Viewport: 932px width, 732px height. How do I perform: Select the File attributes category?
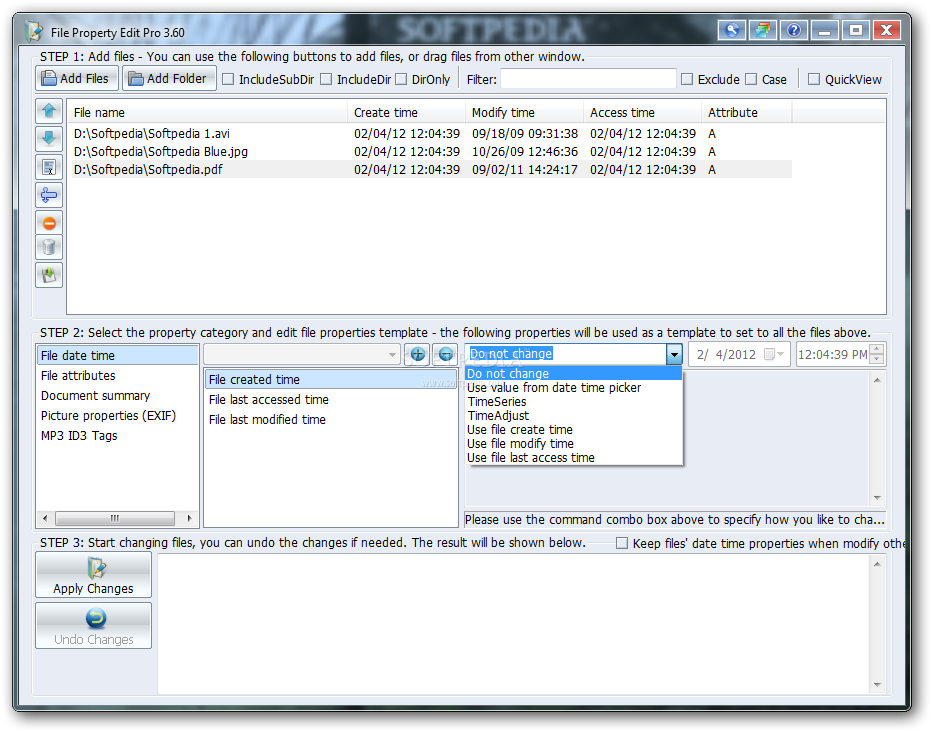pos(117,376)
